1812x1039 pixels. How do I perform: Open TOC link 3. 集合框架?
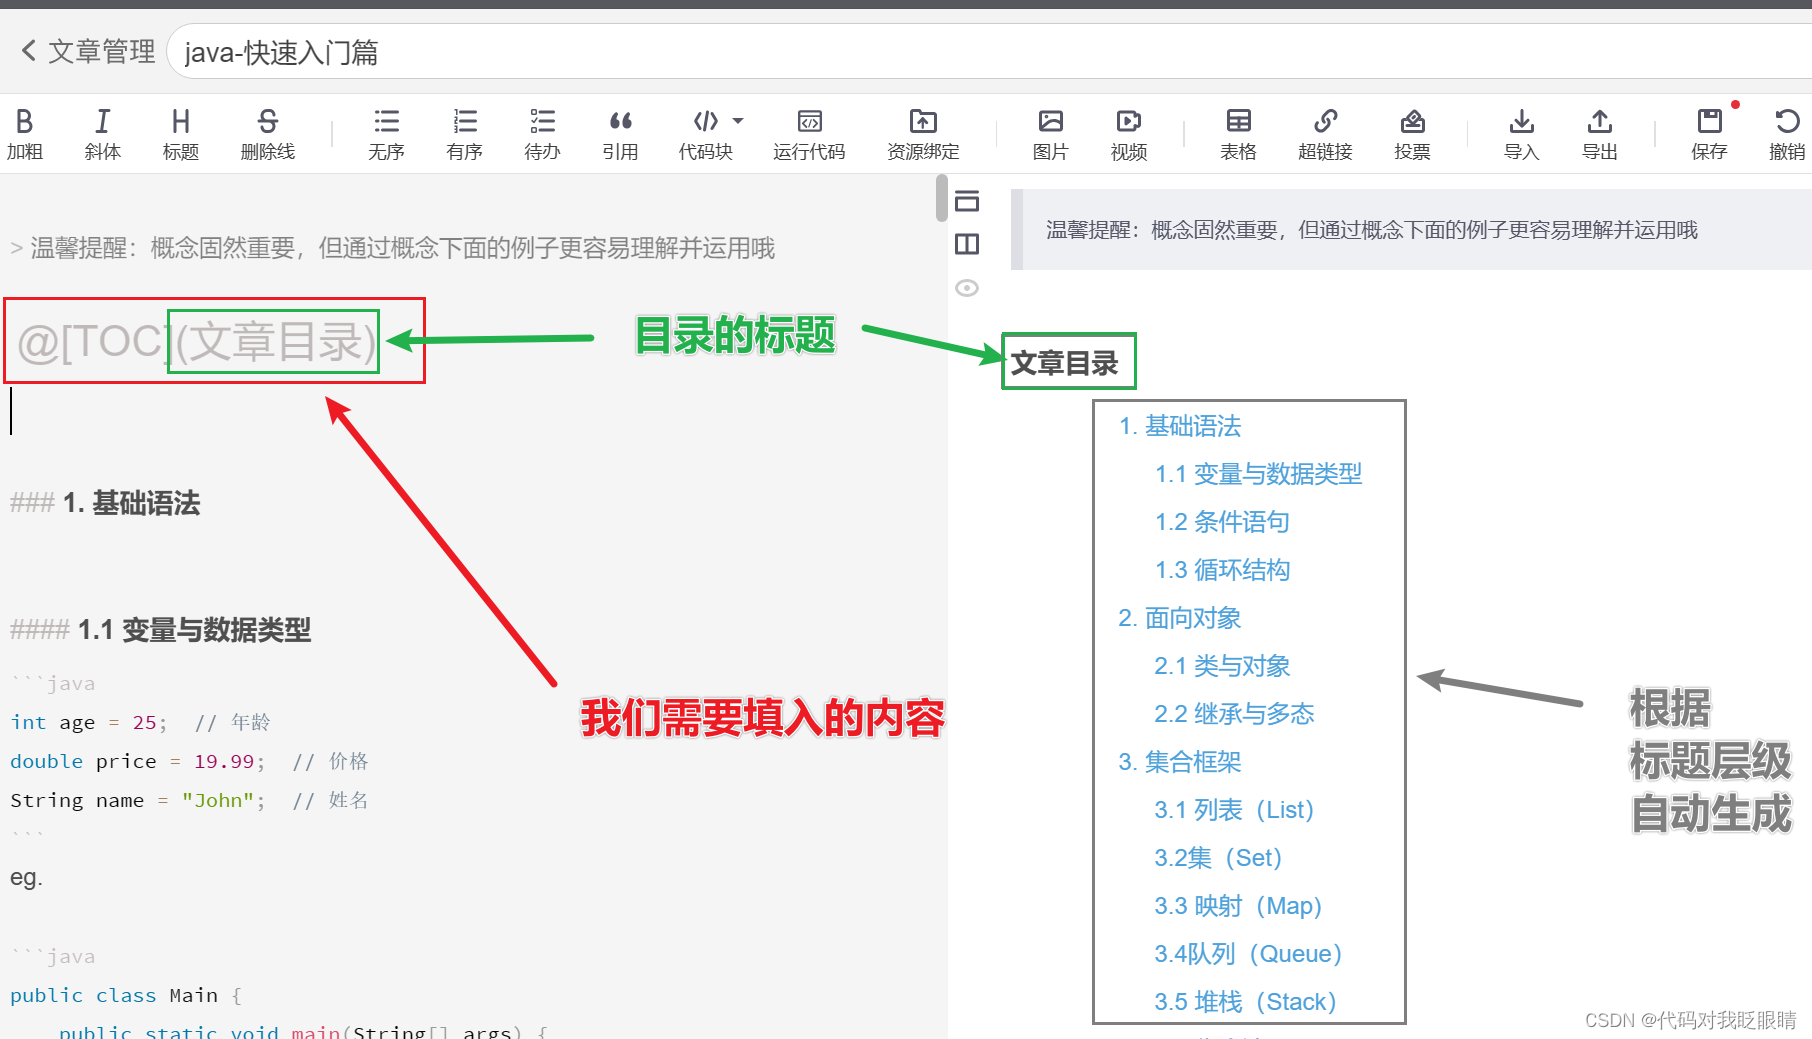[1180, 762]
